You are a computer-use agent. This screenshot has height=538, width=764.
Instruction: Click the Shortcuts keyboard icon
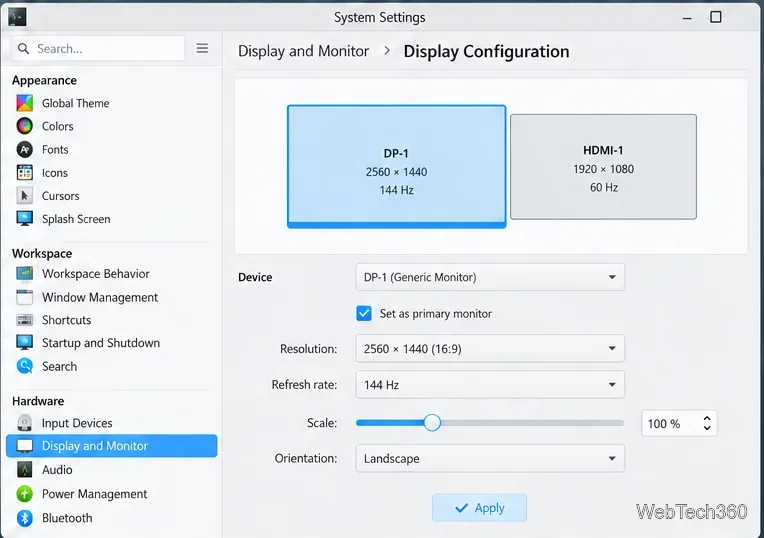[24, 320]
